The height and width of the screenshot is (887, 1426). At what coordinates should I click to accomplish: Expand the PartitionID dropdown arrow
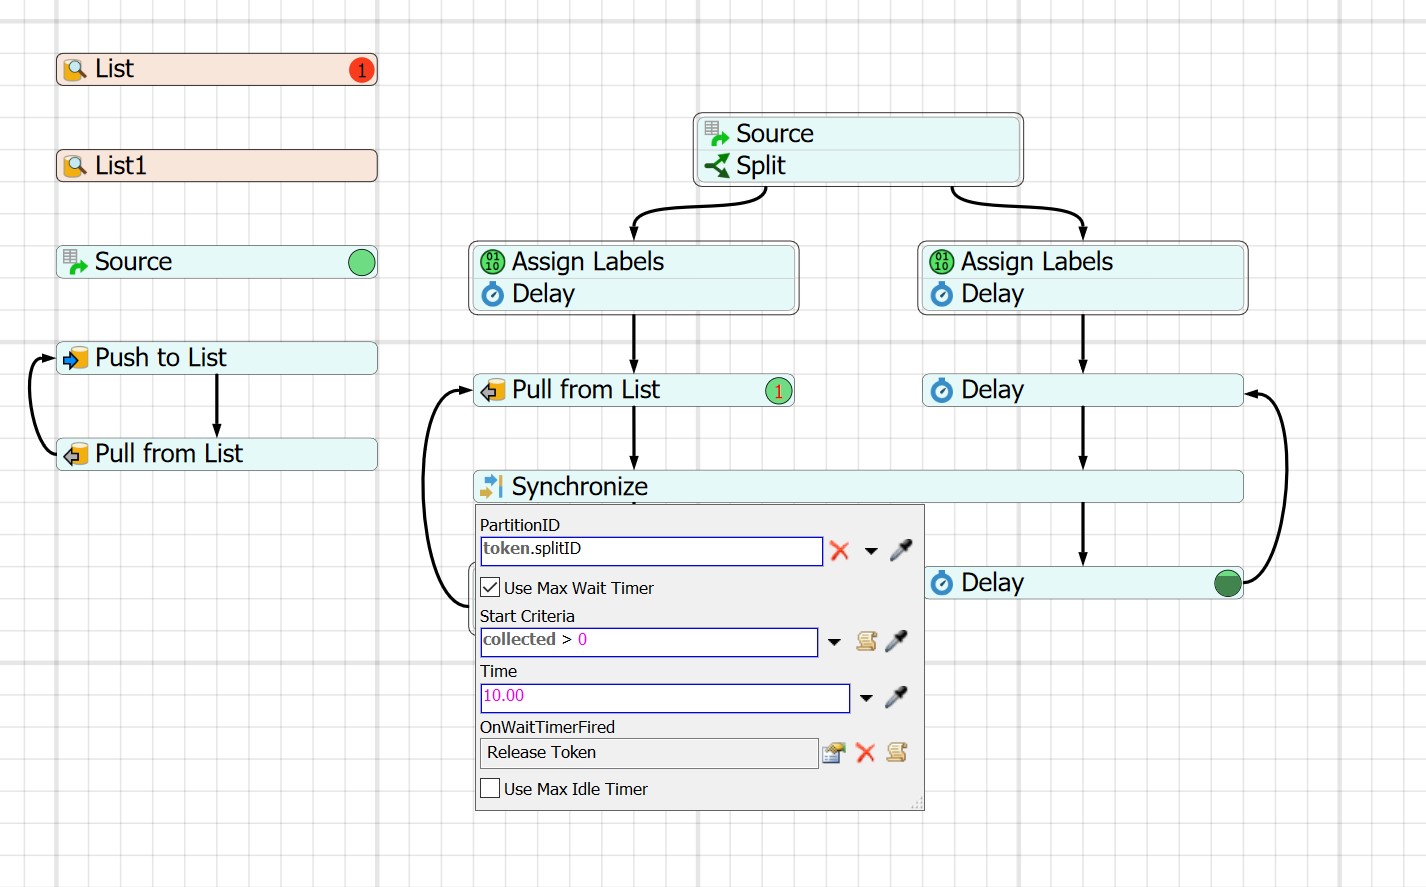(871, 551)
